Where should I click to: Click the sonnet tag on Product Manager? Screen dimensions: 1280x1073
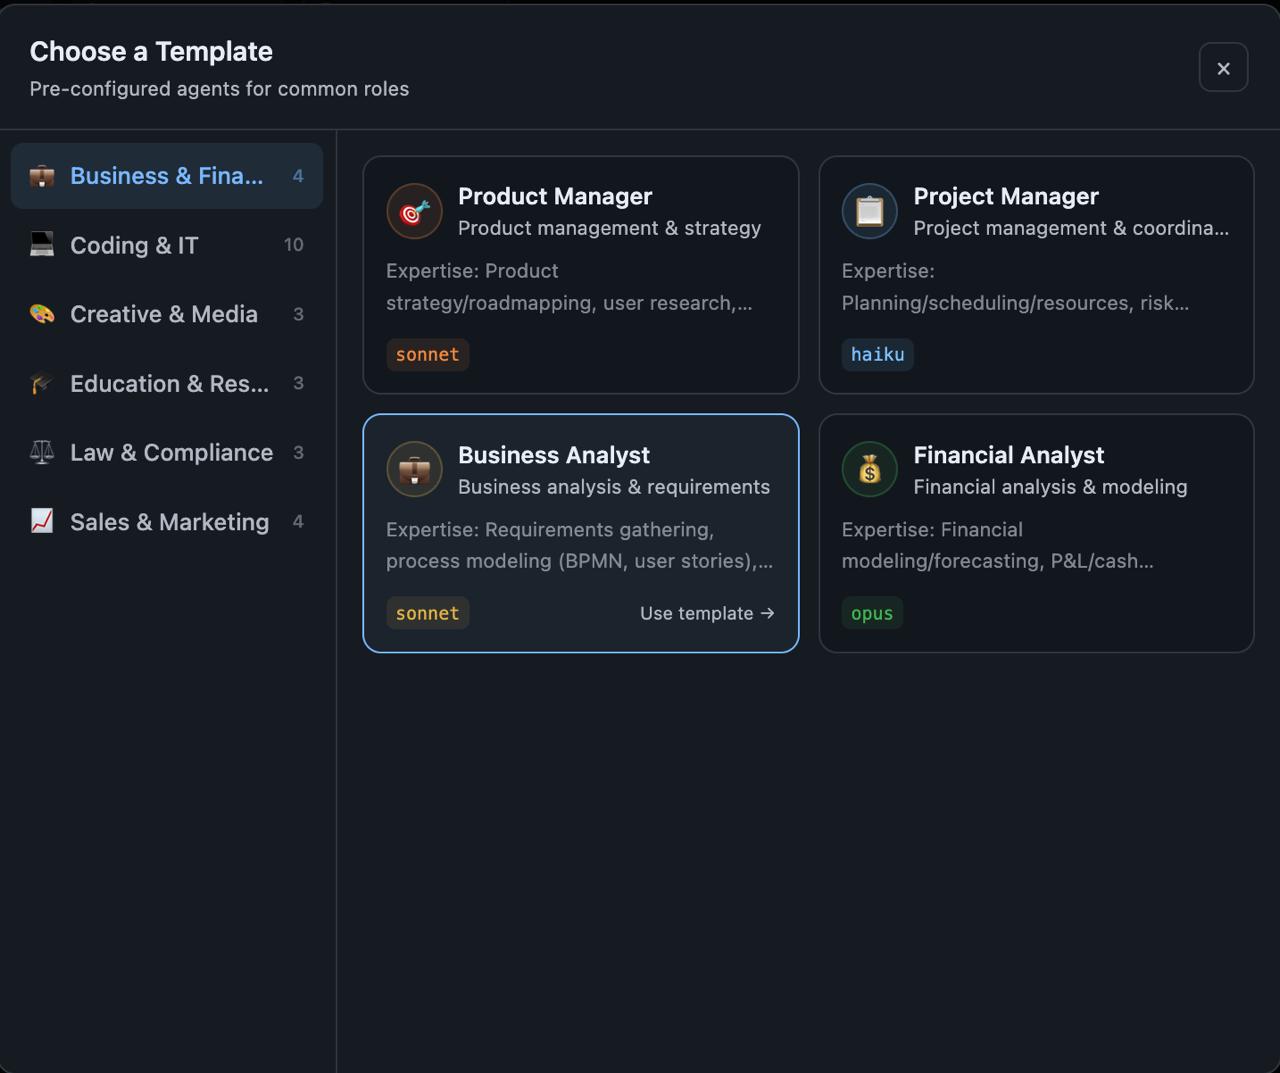(427, 355)
